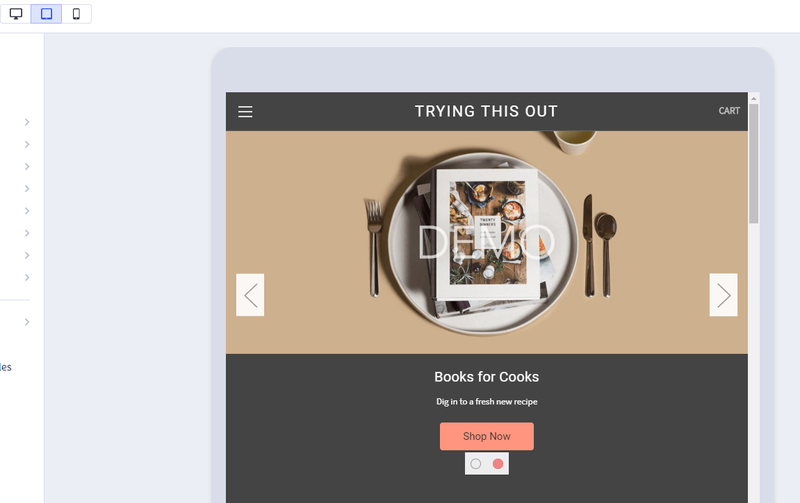Switch to mobile phone preview
800x503 pixels.
[77, 14]
